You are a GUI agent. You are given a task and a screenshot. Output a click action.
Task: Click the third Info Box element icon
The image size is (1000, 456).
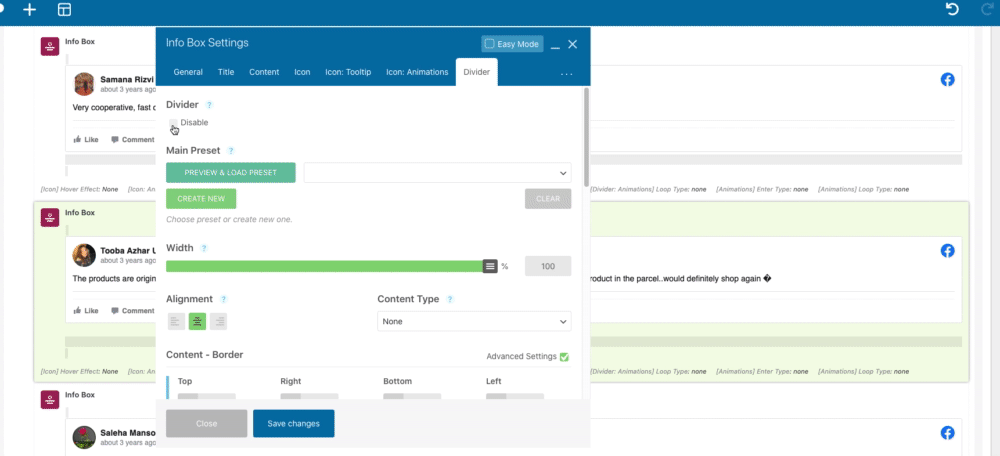click(x=50, y=400)
